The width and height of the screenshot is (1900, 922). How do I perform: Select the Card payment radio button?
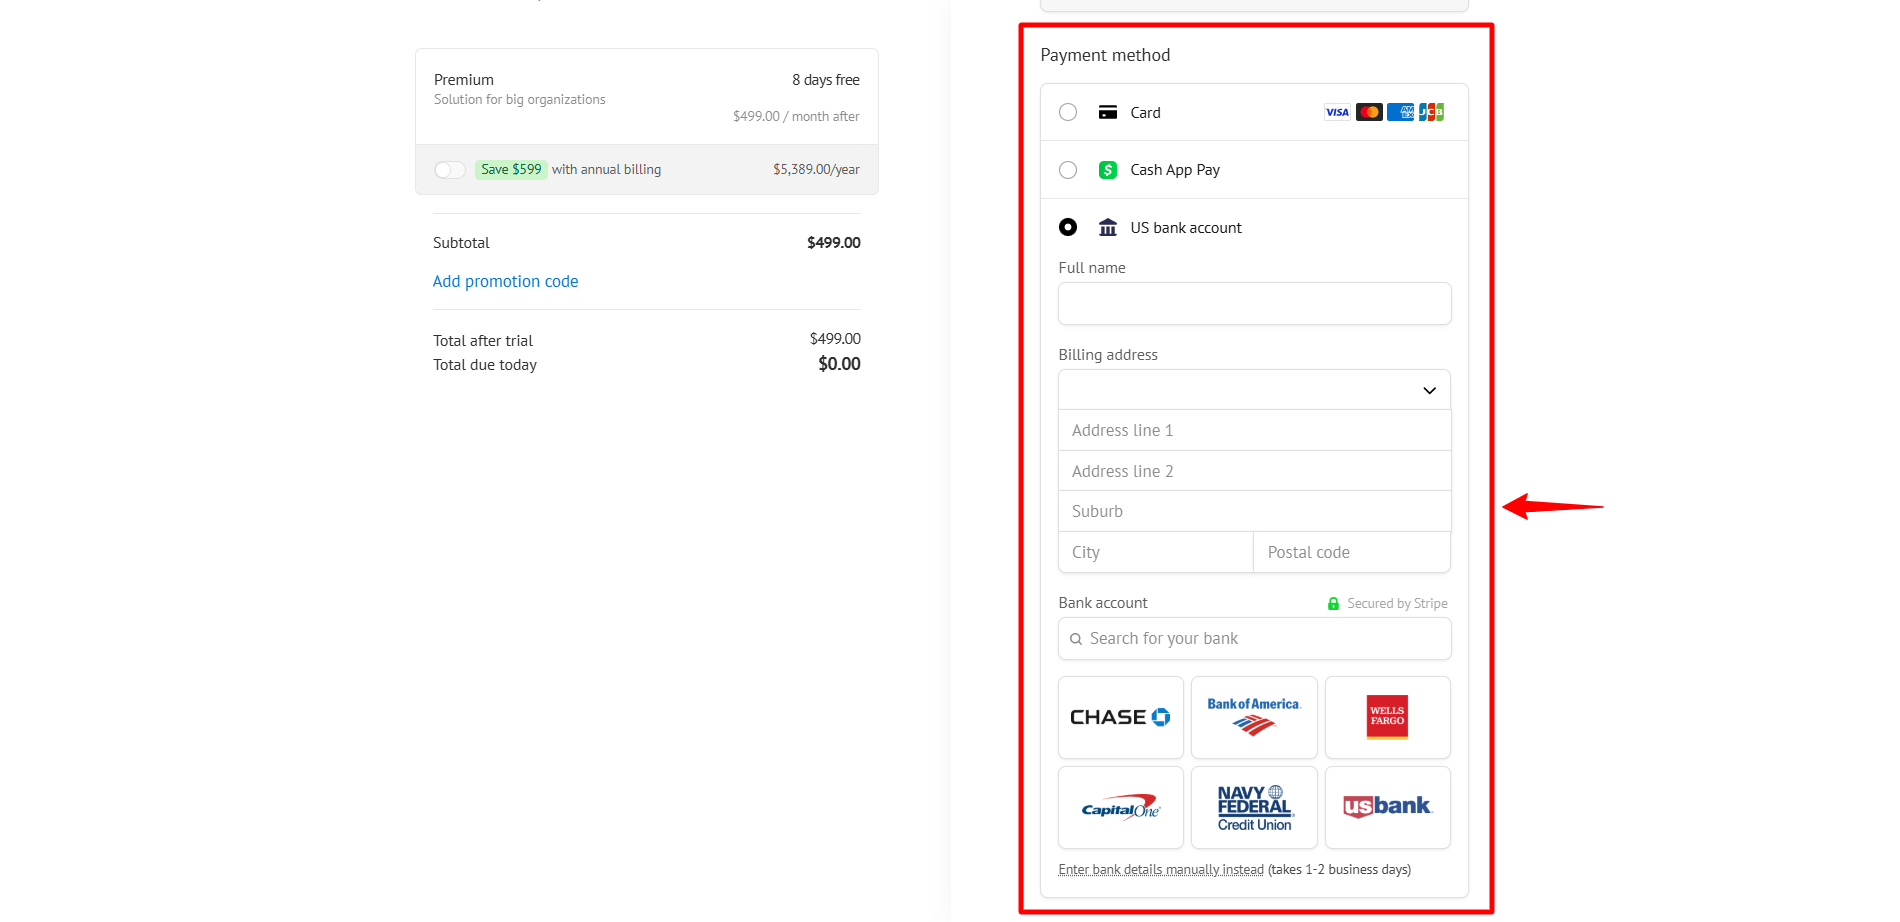coord(1068,112)
